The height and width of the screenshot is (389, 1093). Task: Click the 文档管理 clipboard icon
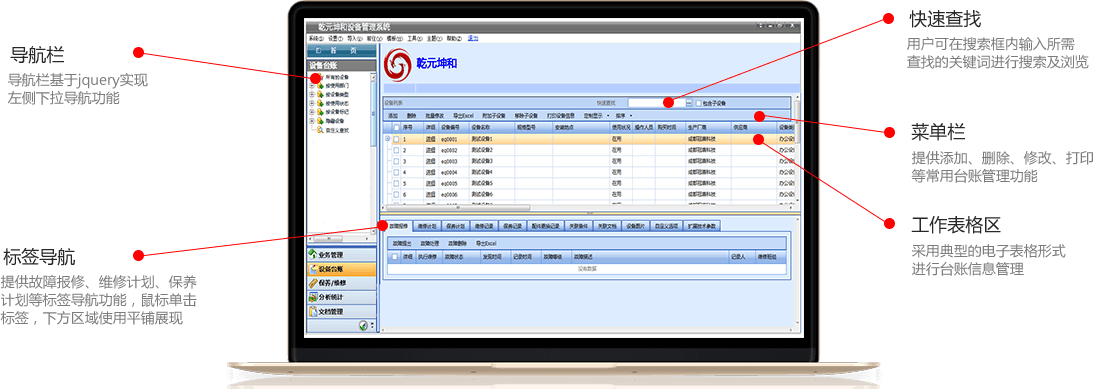click(313, 311)
